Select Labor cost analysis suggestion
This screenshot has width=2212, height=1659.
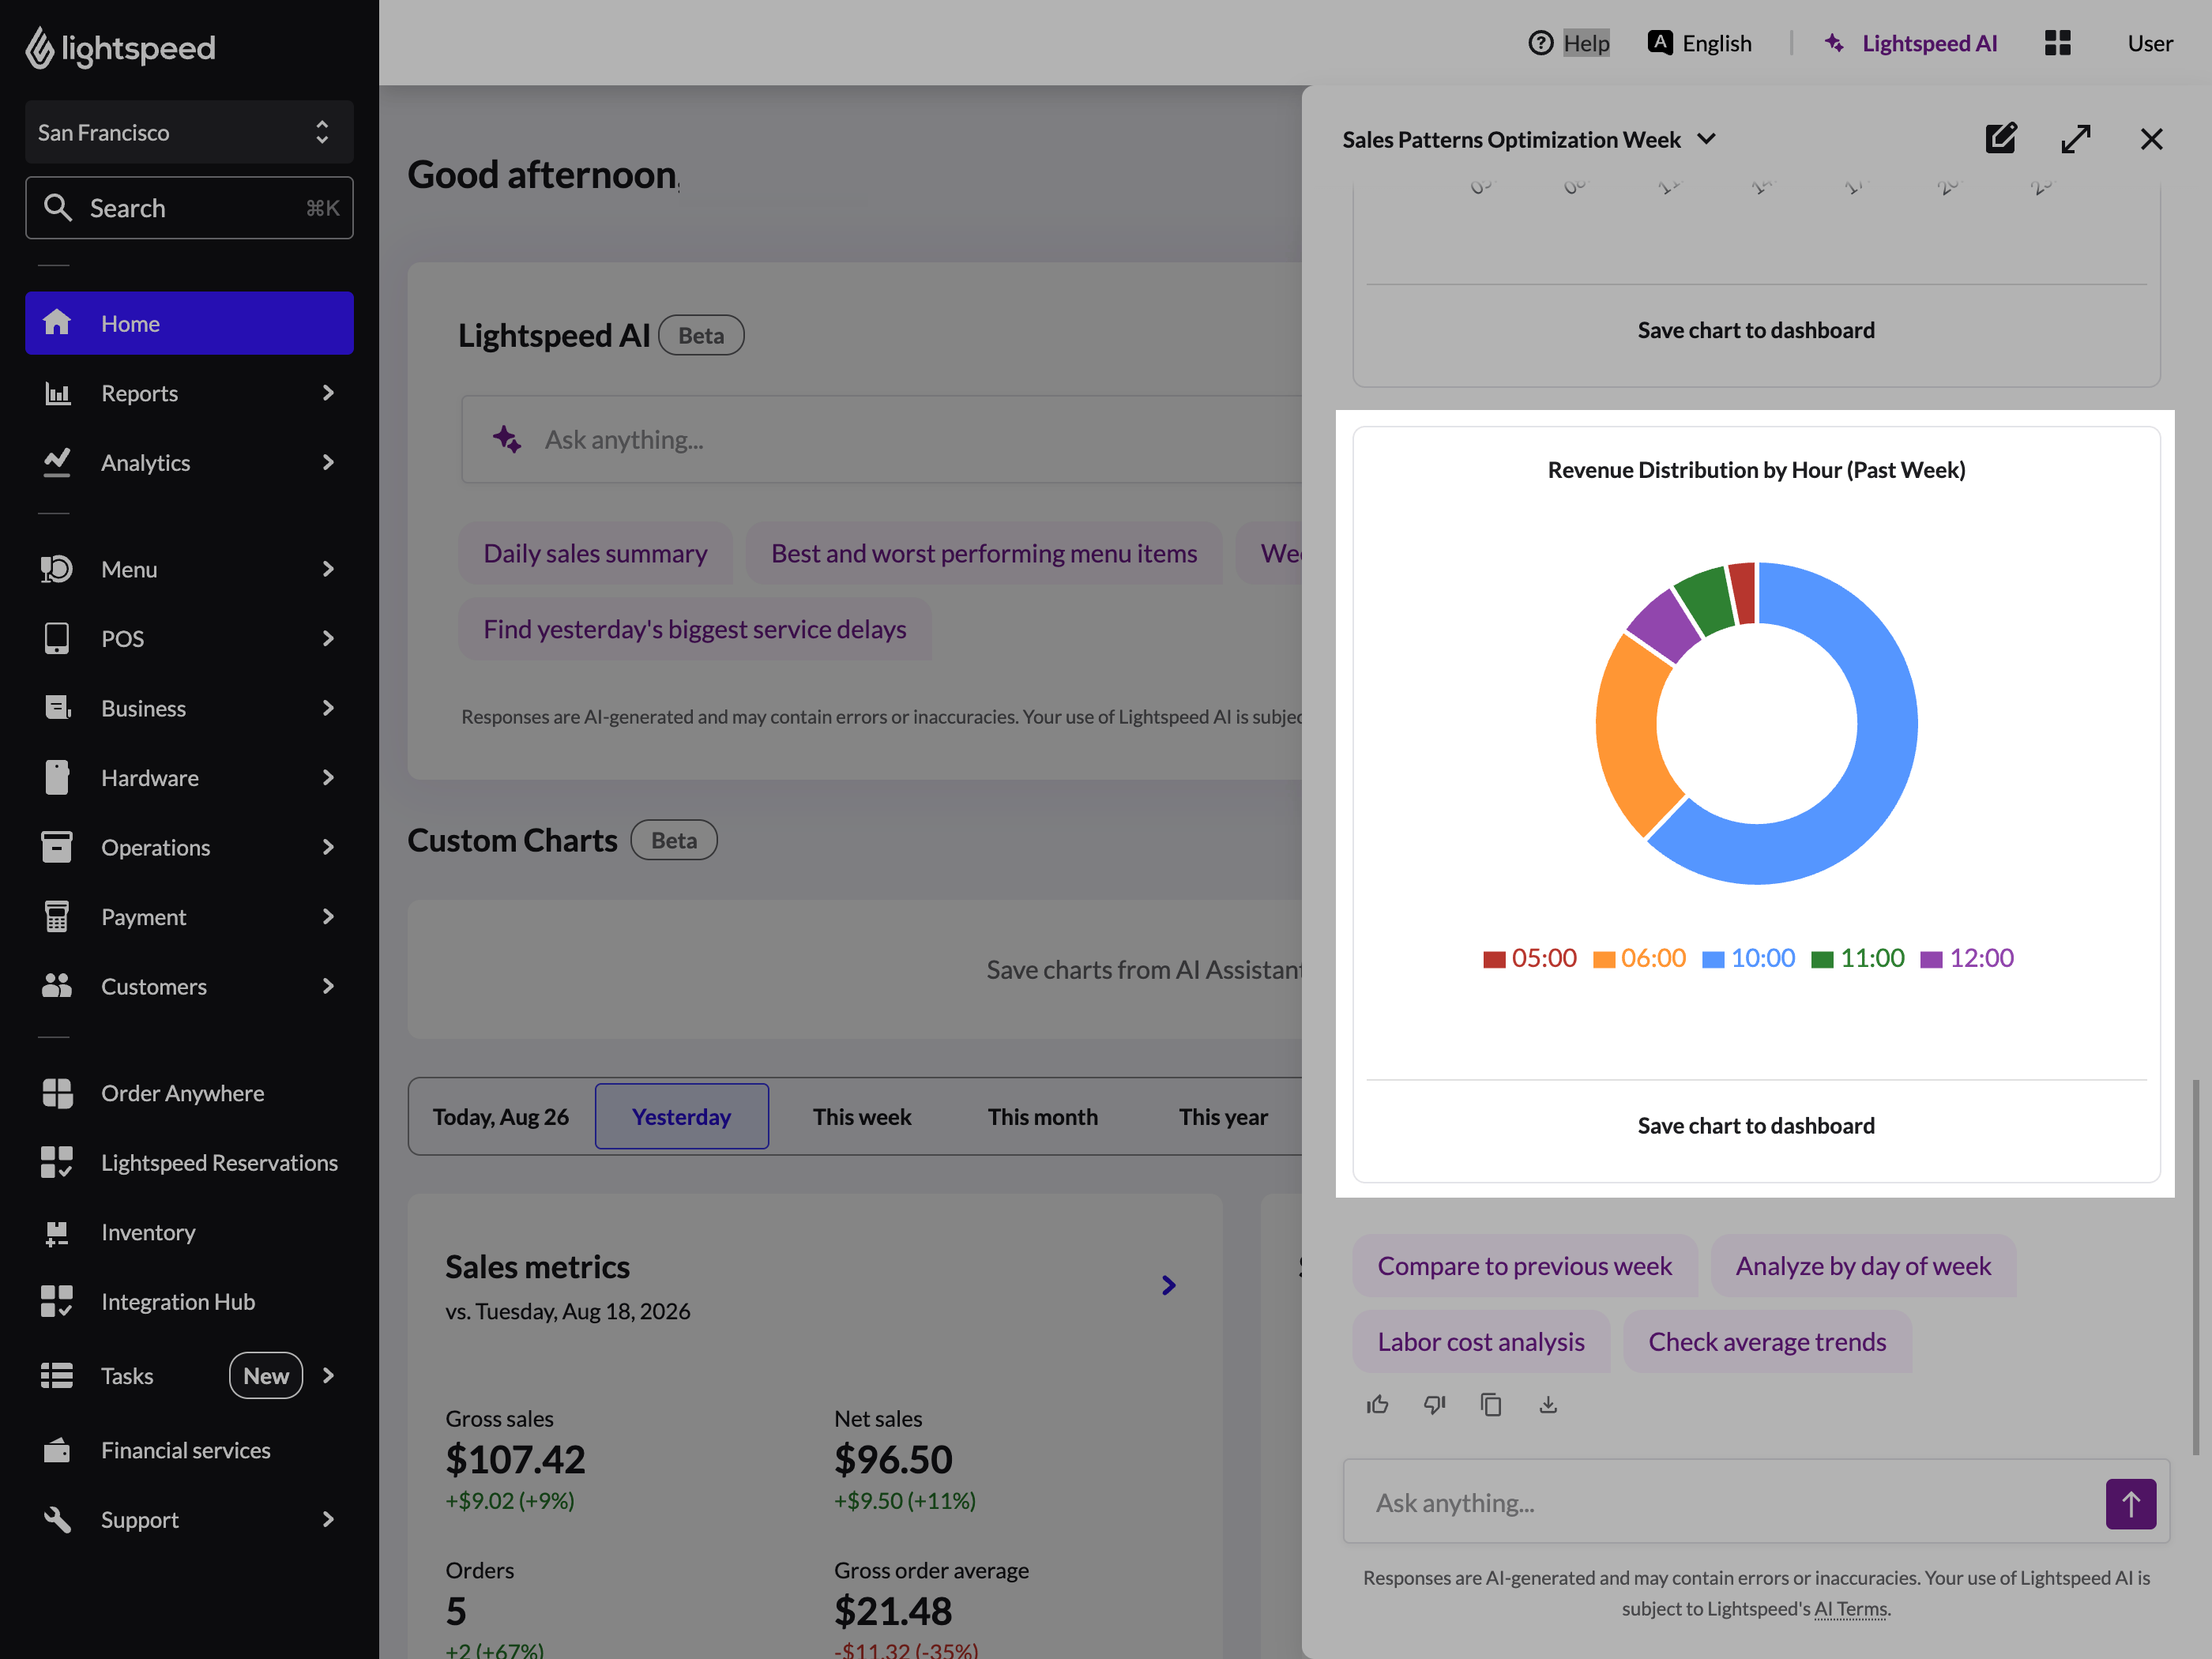(1481, 1341)
